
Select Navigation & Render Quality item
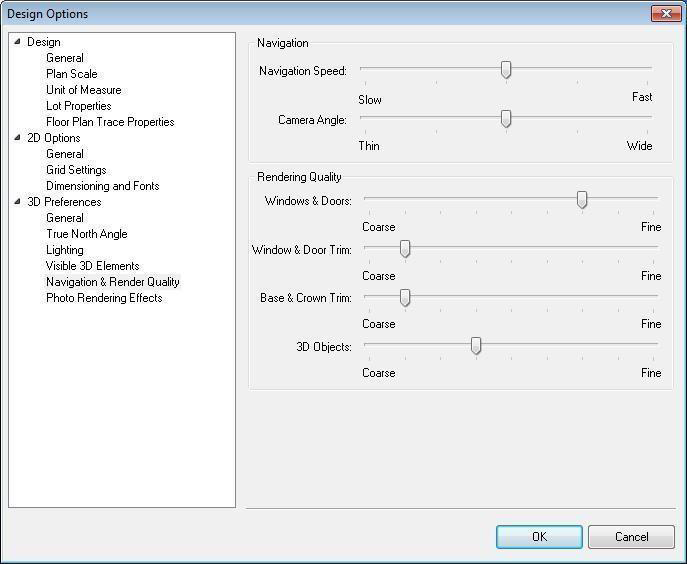[113, 282]
